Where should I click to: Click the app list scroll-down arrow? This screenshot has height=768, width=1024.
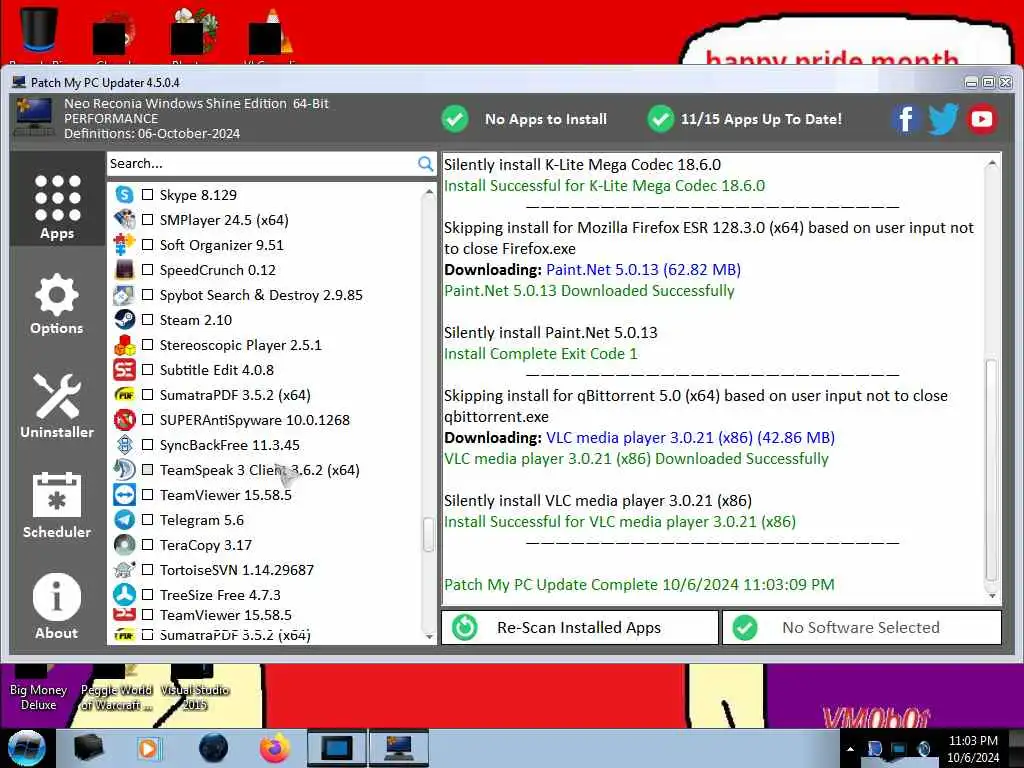(x=428, y=636)
